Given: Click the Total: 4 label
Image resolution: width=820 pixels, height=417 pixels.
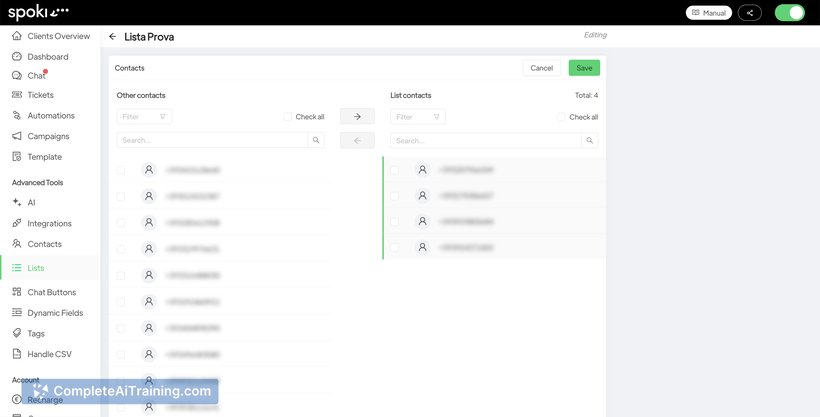Looking at the screenshot, I should (586, 95).
